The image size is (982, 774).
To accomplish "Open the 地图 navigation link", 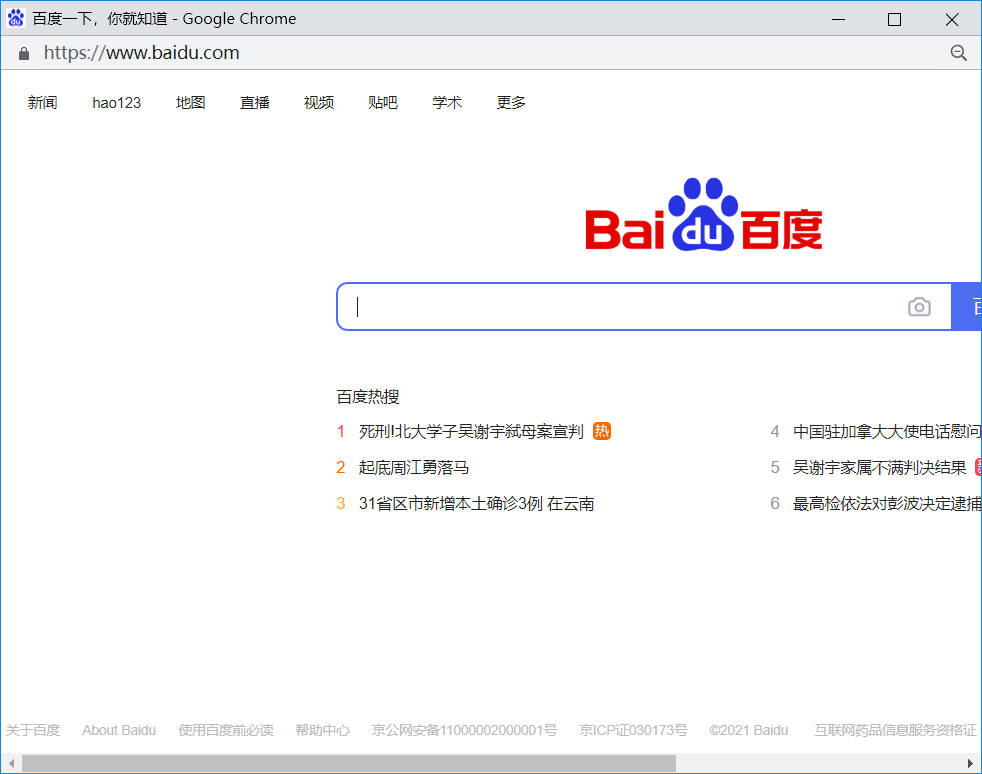I will tap(190, 103).
